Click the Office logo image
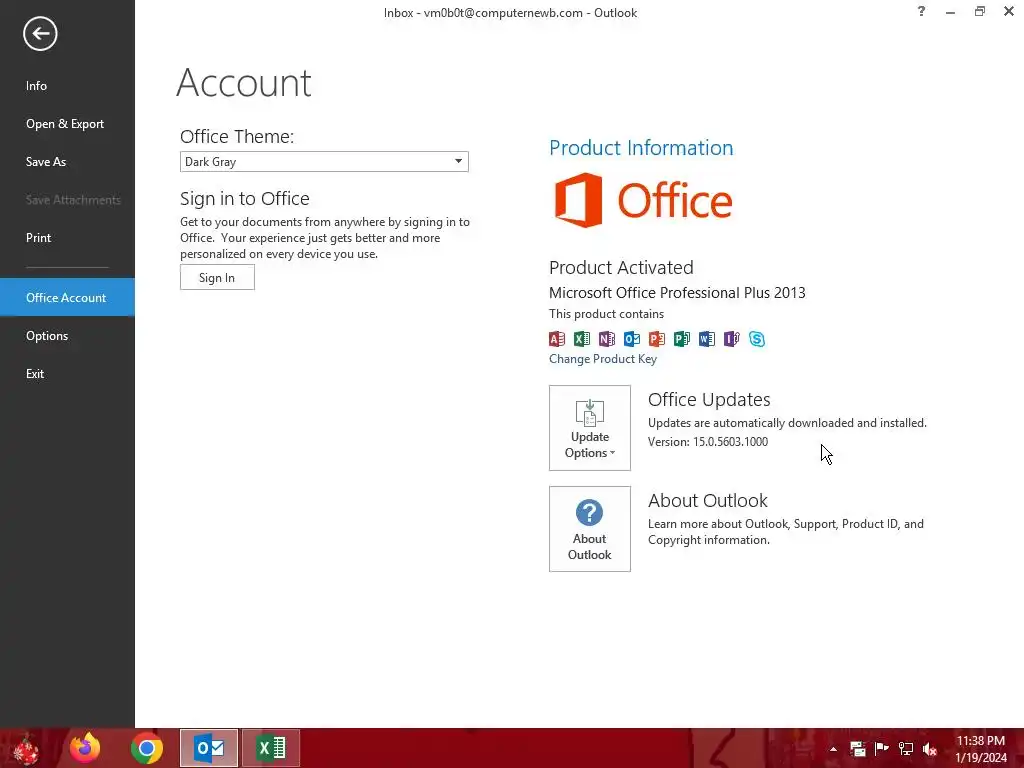Screen dimensions: 1024x768 point(643,200)
